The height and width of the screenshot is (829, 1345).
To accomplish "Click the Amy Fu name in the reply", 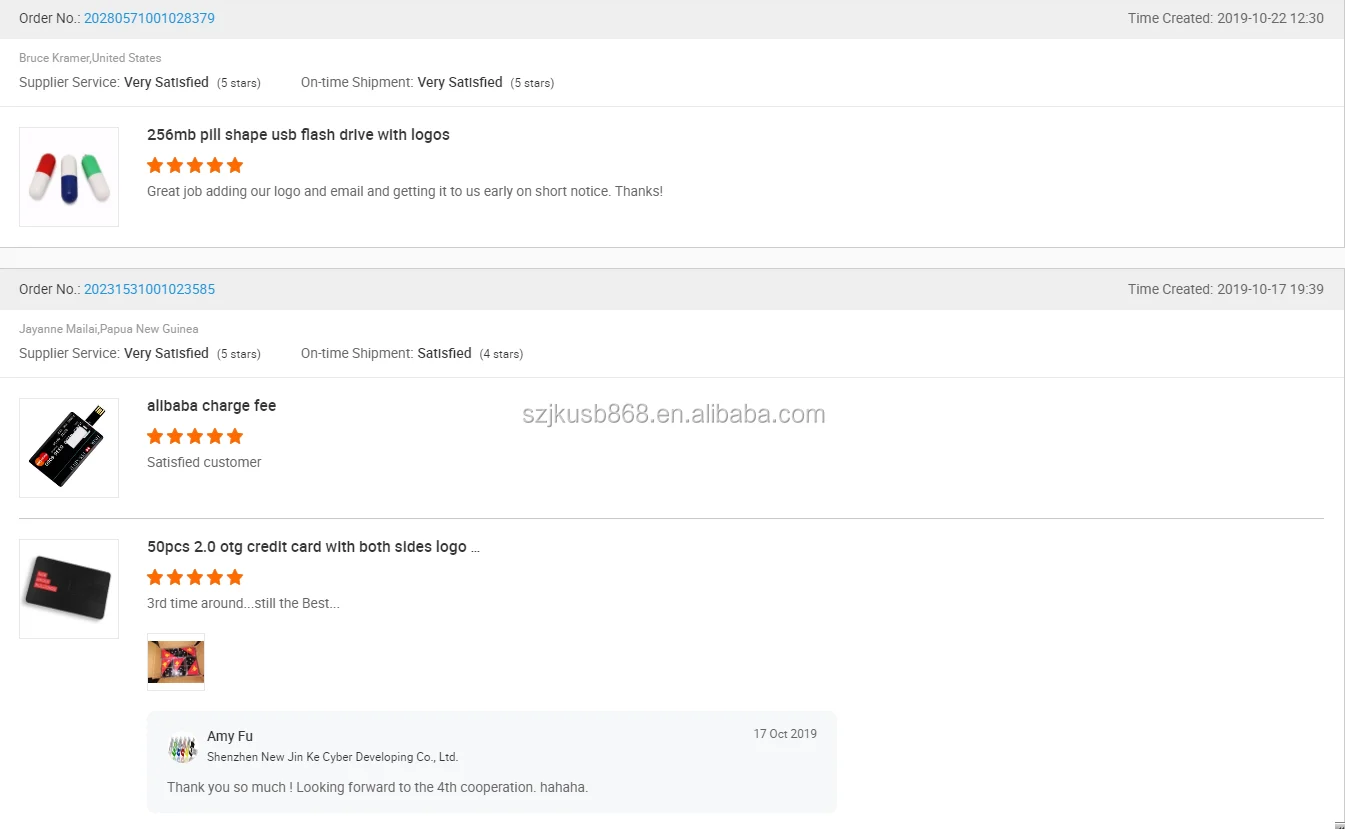I will (x=230, y=736).
